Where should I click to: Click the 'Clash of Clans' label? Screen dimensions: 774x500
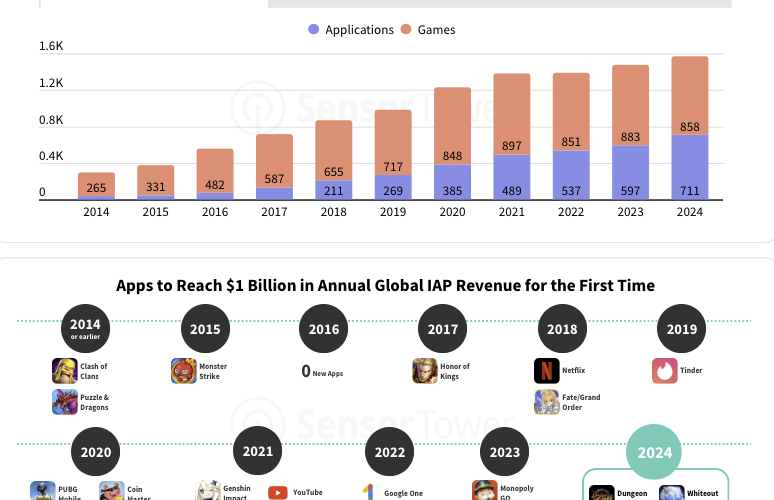tap(94, 371)
